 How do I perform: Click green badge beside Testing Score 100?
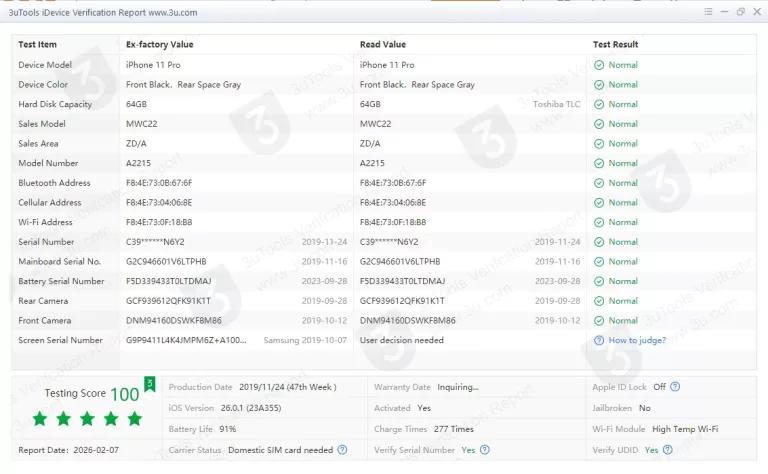pyautogui.click(x=149, y=383)
